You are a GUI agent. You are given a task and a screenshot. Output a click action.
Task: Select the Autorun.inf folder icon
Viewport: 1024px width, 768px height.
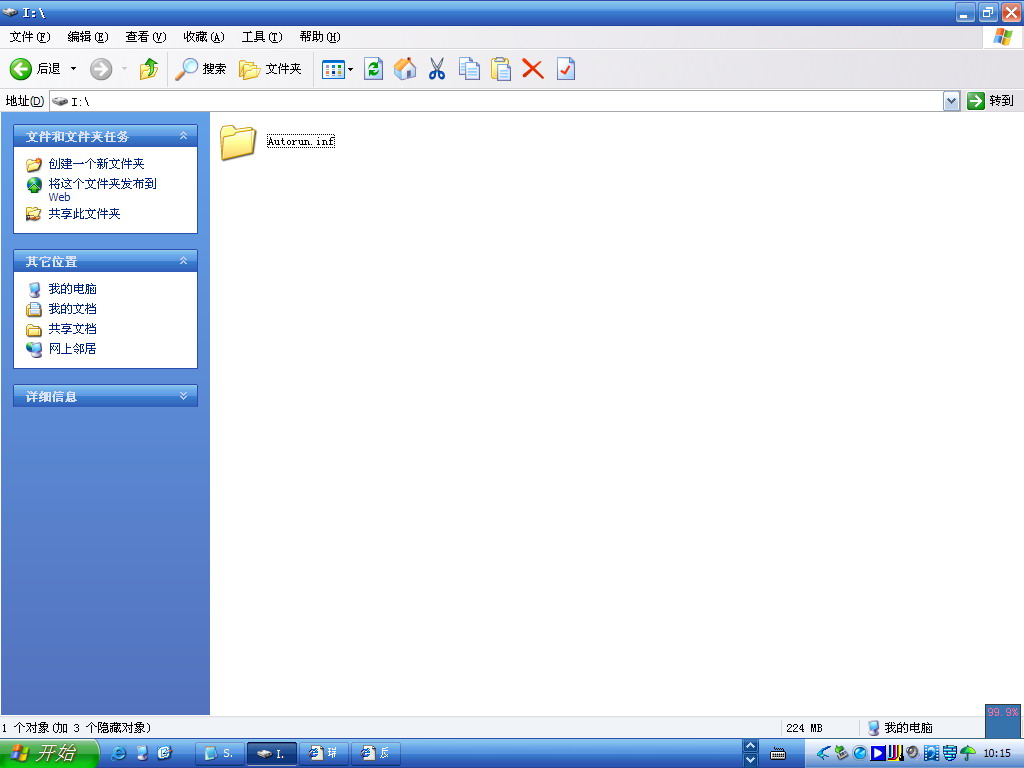pyautogui.click(x=238, y=142)
